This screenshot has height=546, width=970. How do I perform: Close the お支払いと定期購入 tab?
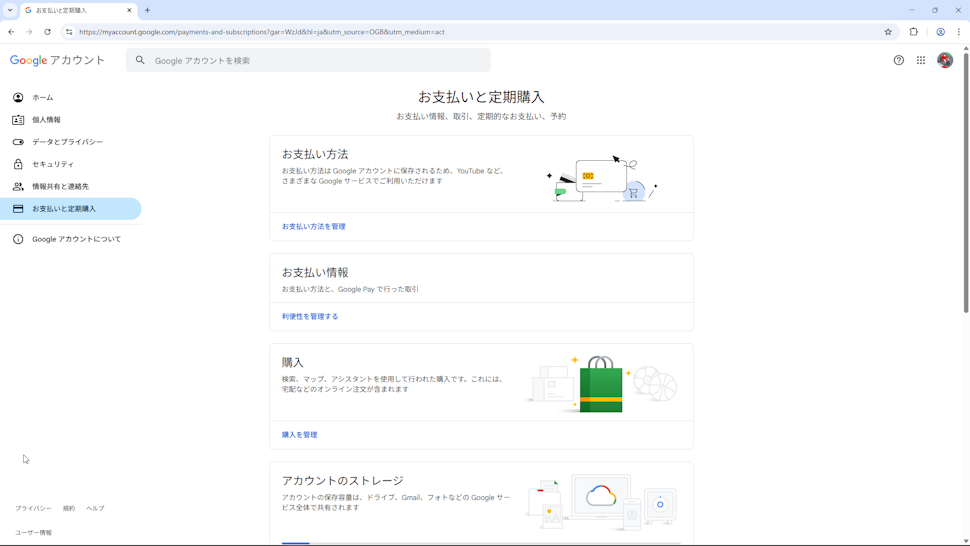pos(129,10)
